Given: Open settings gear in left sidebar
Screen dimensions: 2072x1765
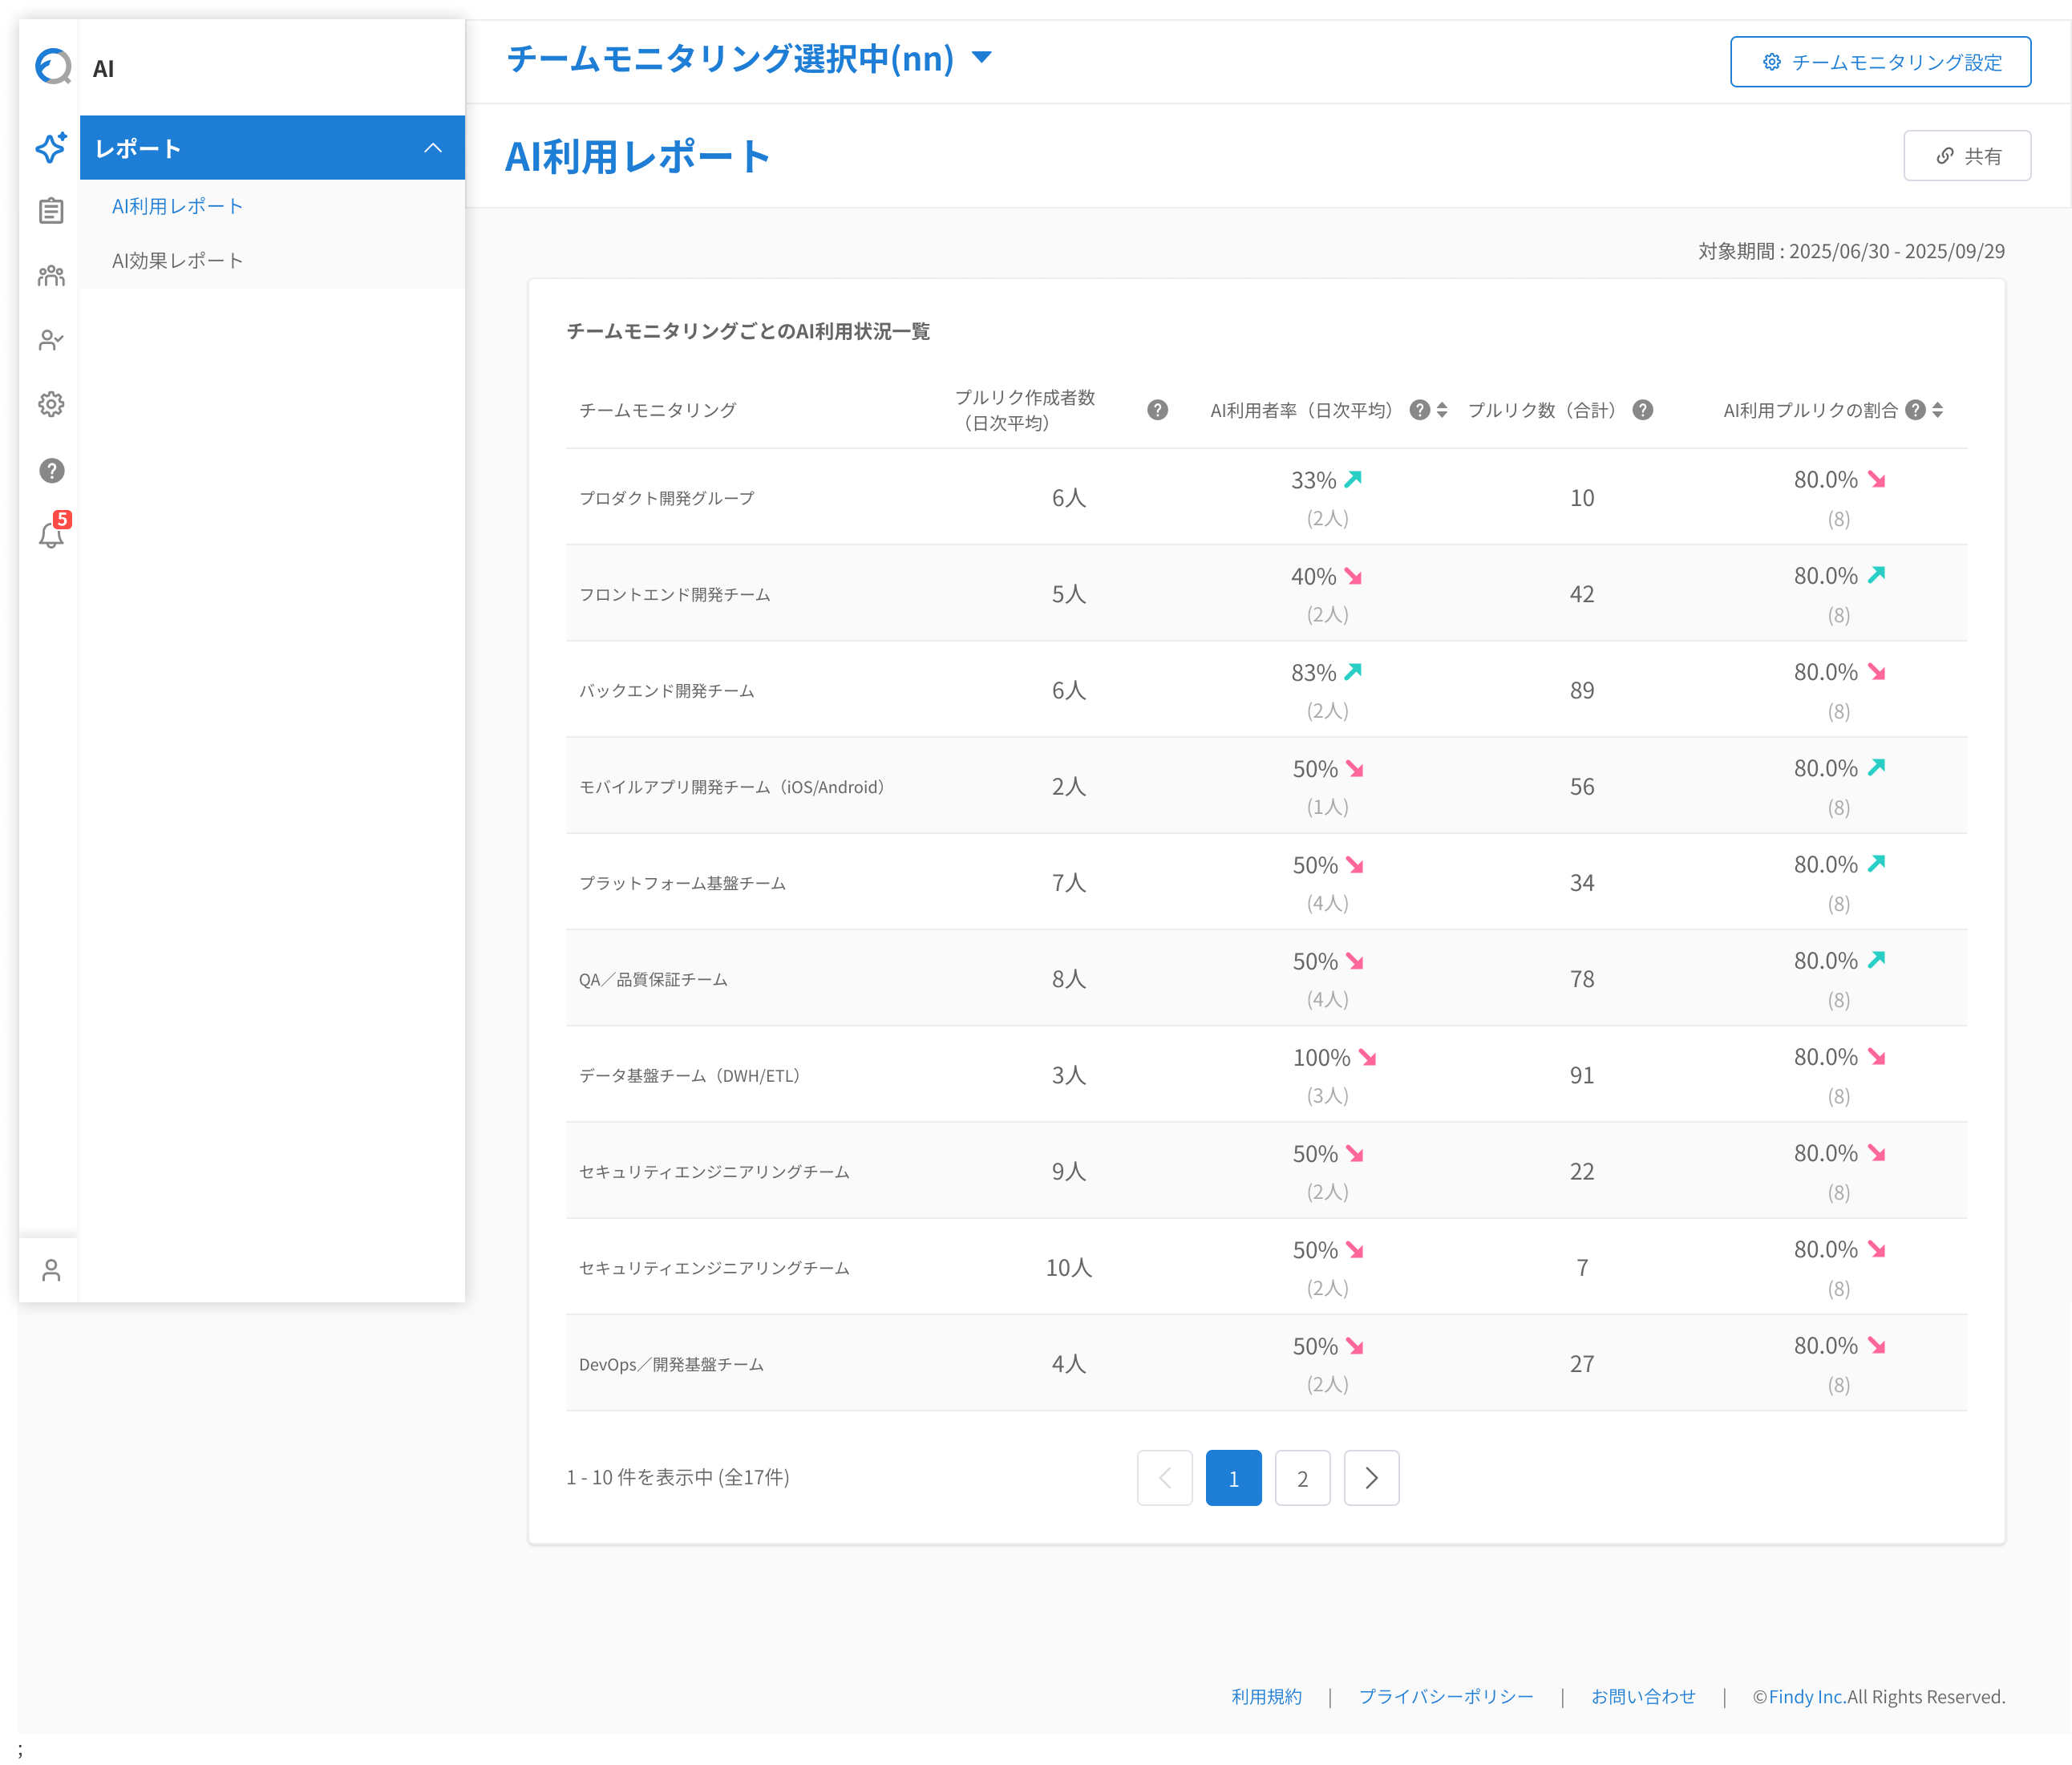Looking at the screenshot, I should 51,404.
